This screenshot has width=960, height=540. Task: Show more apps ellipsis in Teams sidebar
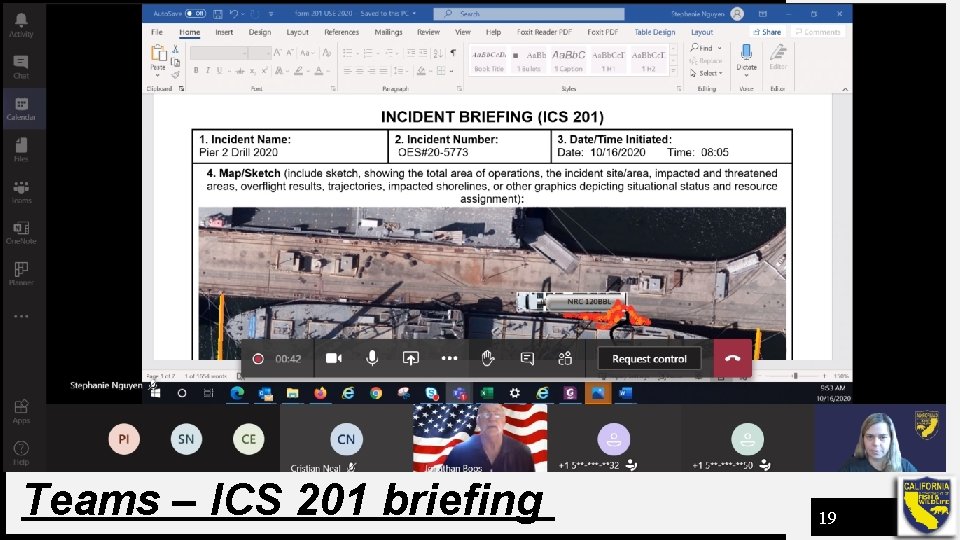point(21,316)
